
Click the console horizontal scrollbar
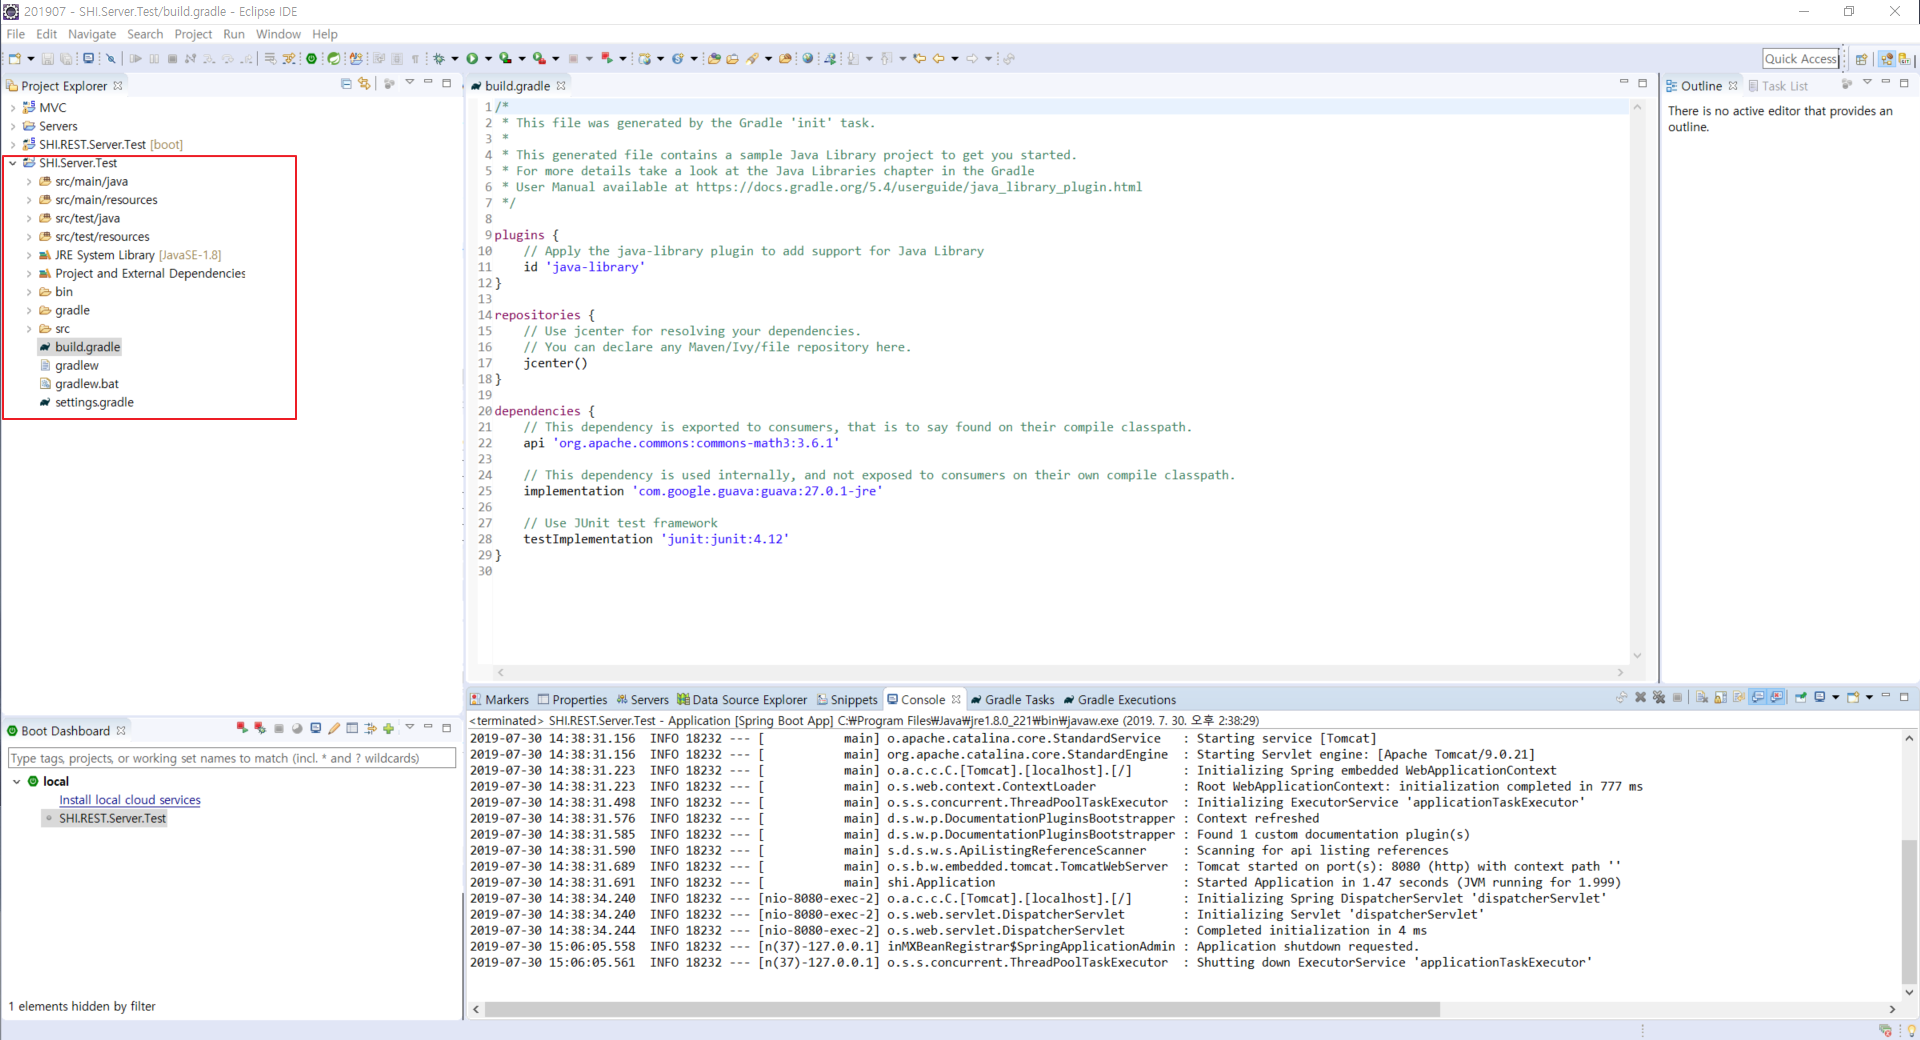[962, 1009]
